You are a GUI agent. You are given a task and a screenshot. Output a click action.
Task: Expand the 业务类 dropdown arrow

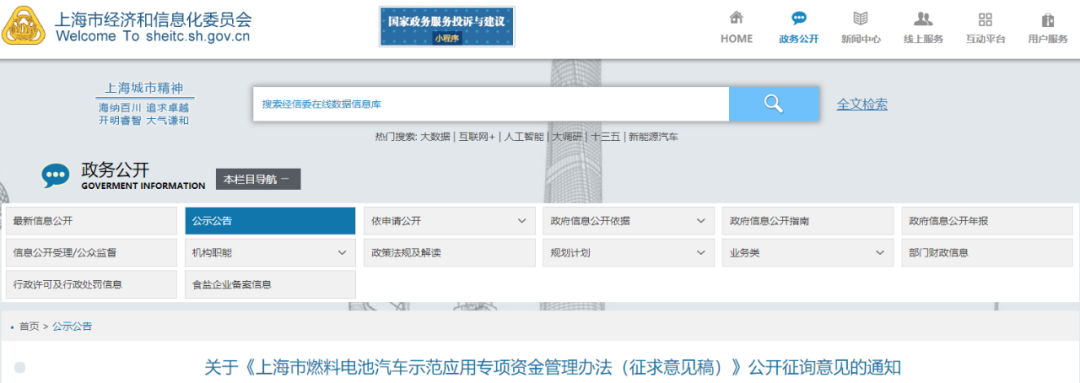[880, 253]
